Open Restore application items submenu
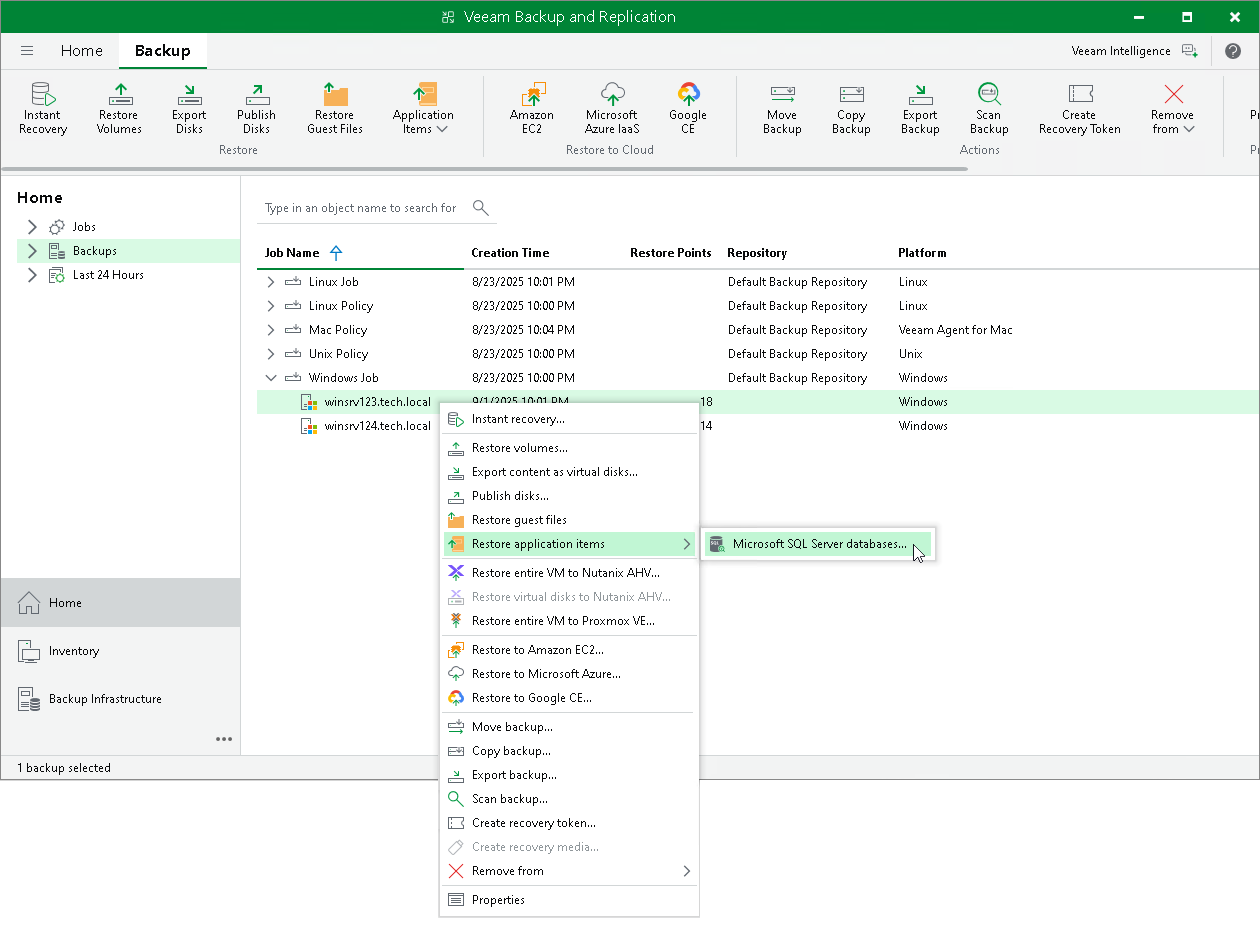1260x926 pixels. [x=569, y=544]
